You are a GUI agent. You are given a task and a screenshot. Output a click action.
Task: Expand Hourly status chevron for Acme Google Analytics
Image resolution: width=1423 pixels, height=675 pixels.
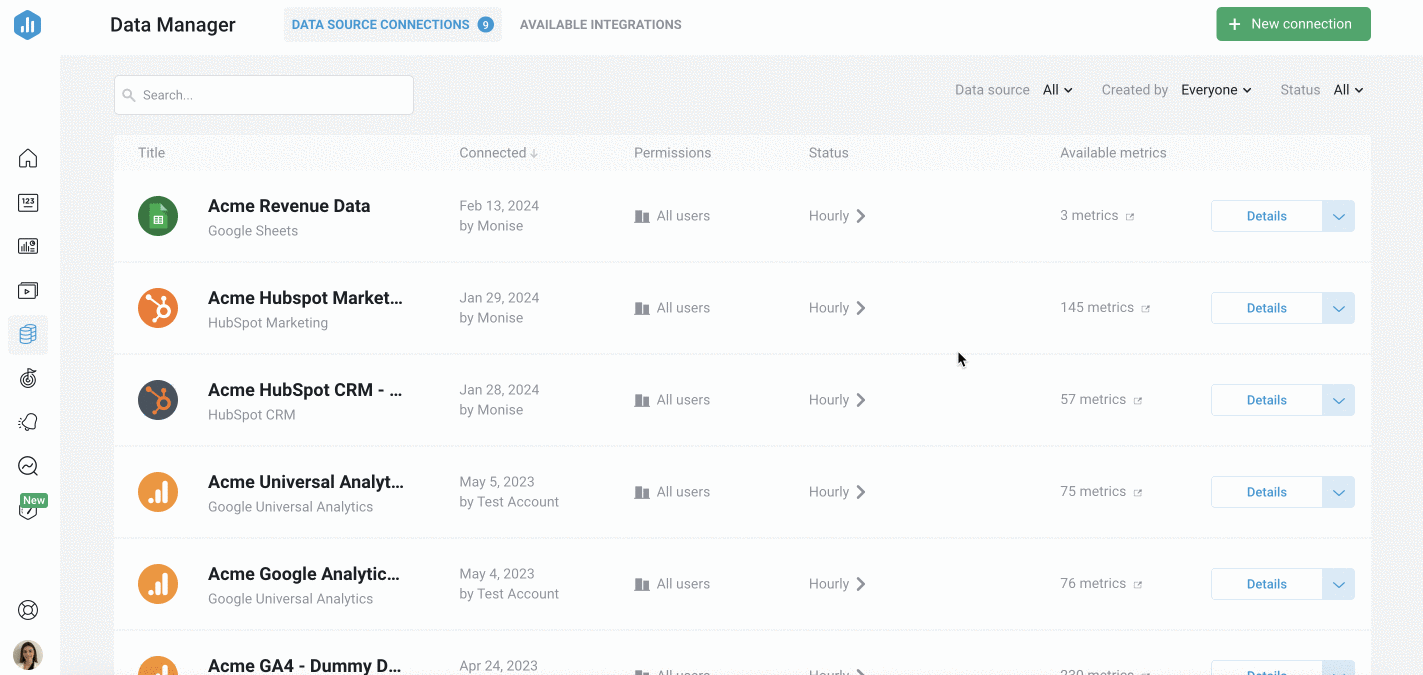coord(861,584)
